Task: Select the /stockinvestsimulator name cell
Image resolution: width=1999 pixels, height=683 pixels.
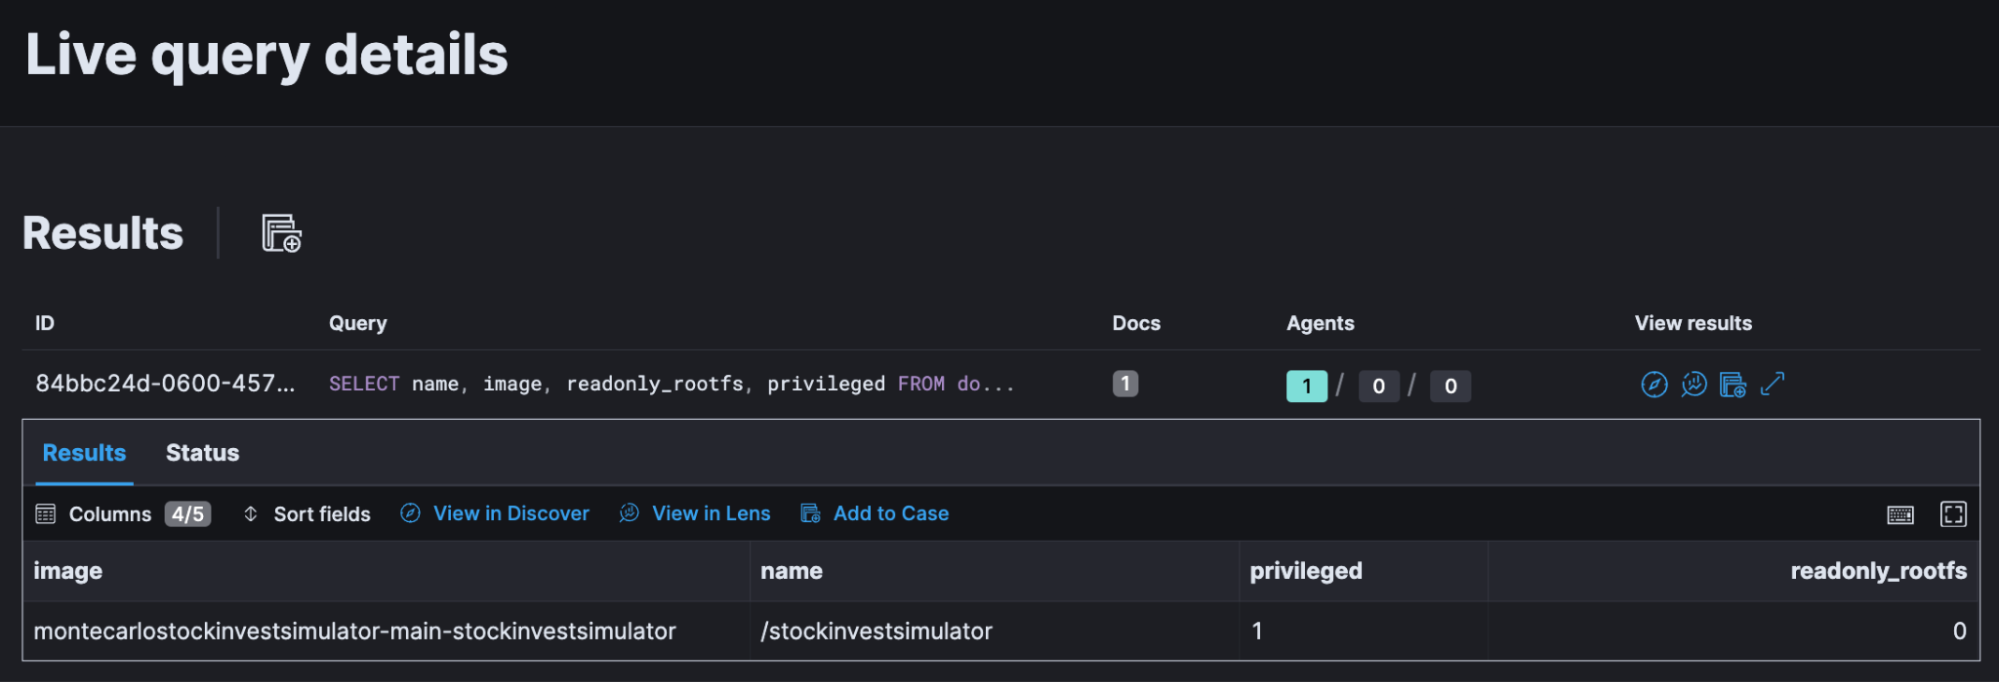Action: click(876, 631)
